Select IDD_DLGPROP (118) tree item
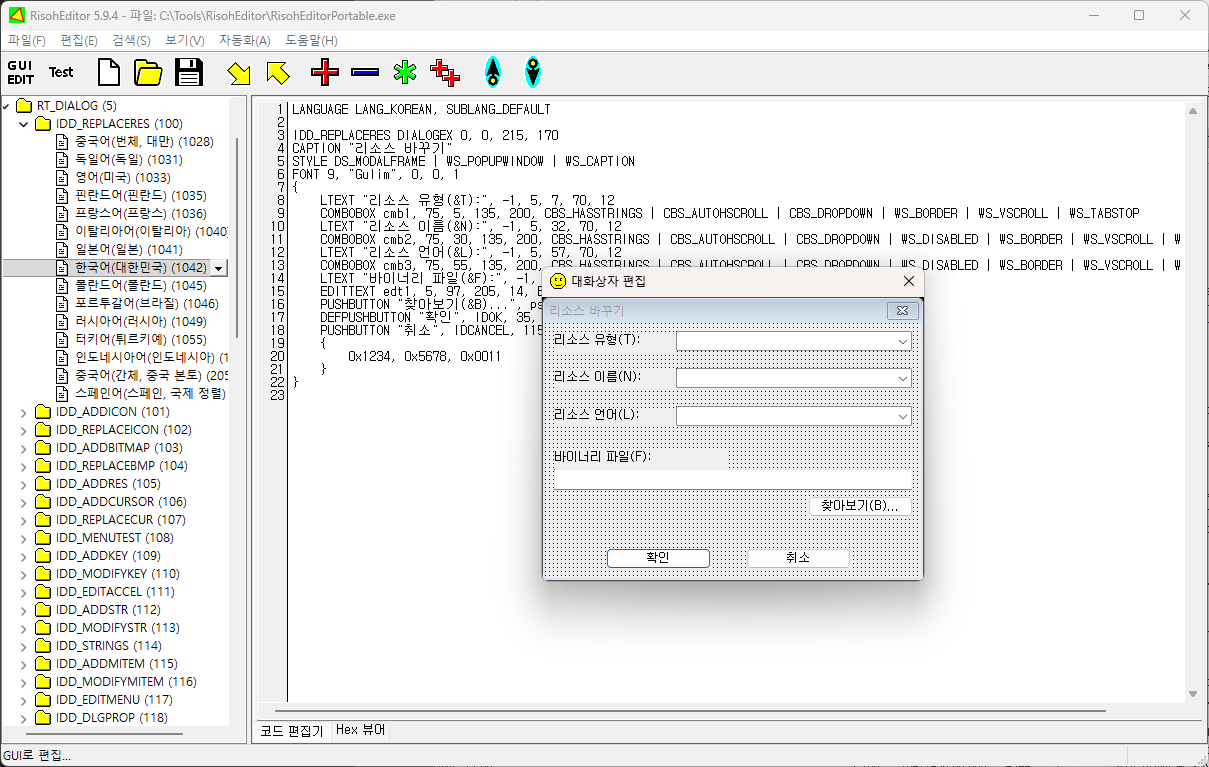Screen dimensions: 1209x767 [x=111, y=718]
